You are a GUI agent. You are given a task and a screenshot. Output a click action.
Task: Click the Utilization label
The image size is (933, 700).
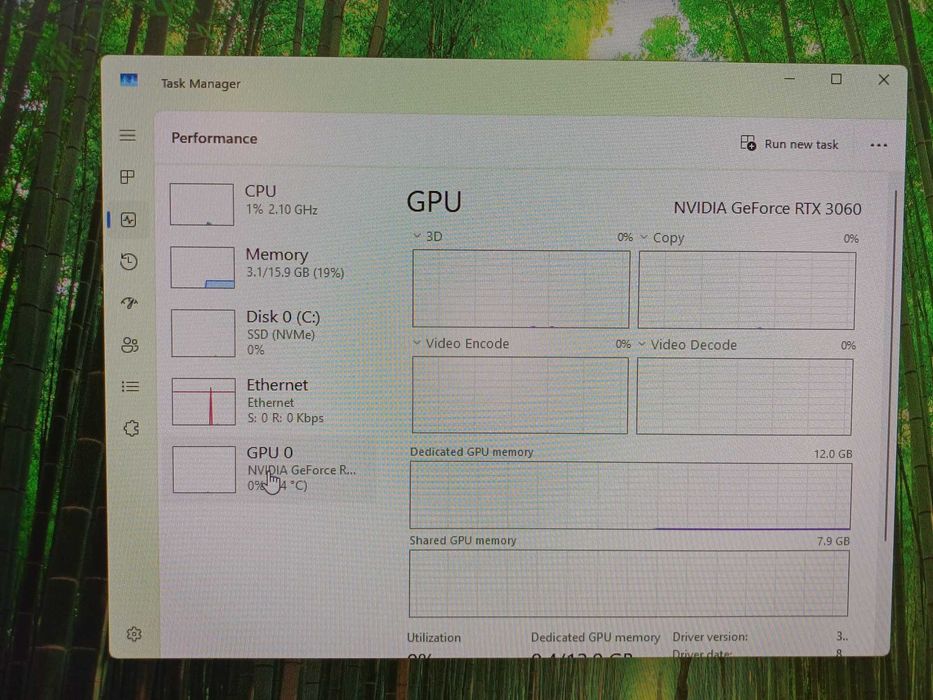[x=434, y=638]
